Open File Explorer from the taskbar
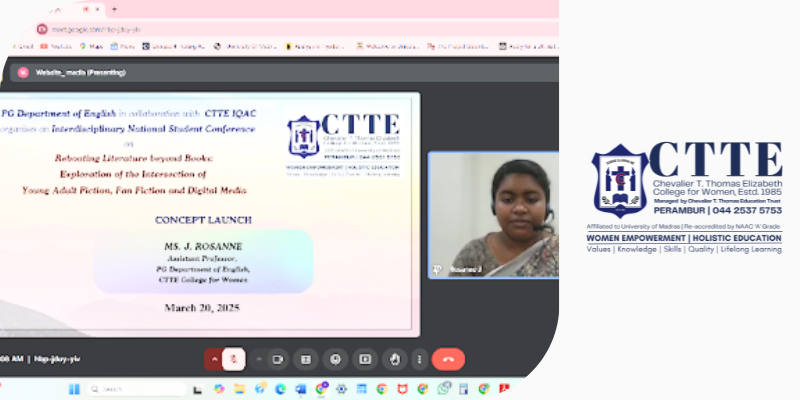The width and height of the screenshot is (800, 400). point(239,389)
